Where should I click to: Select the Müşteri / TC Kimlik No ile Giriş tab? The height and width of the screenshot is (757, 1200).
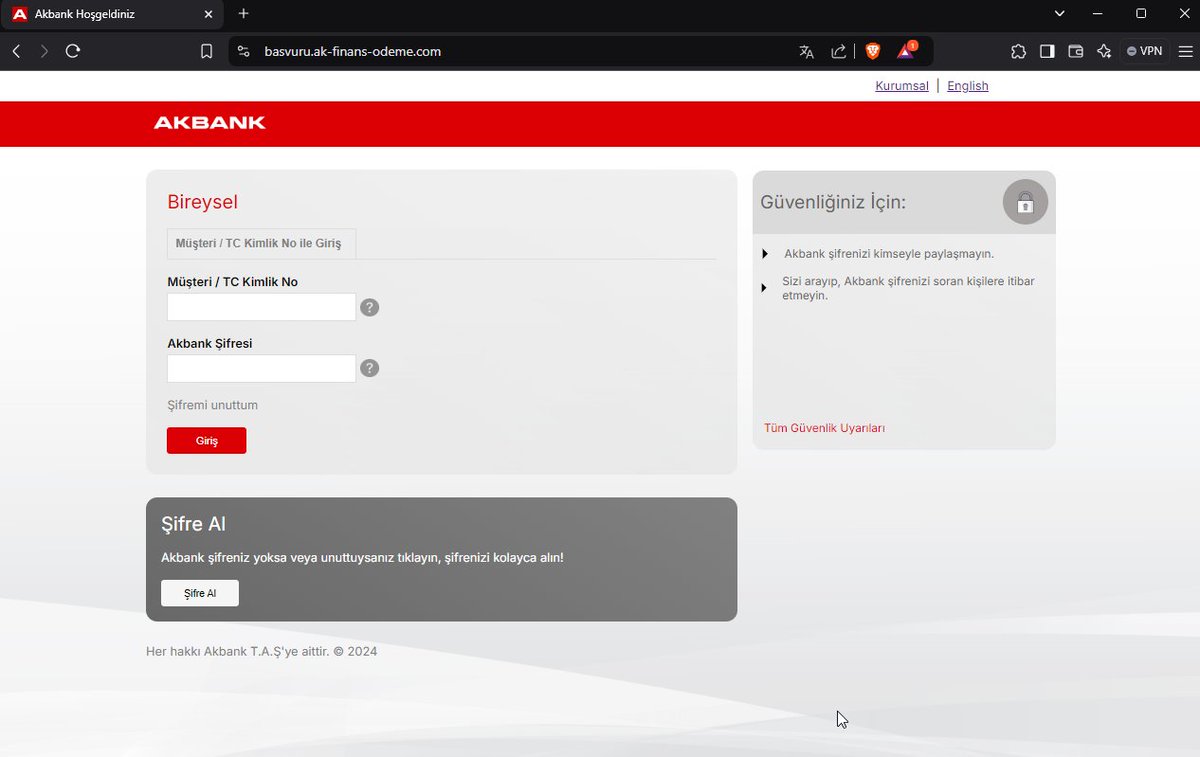pyautogui.click(x=261, y=244)
